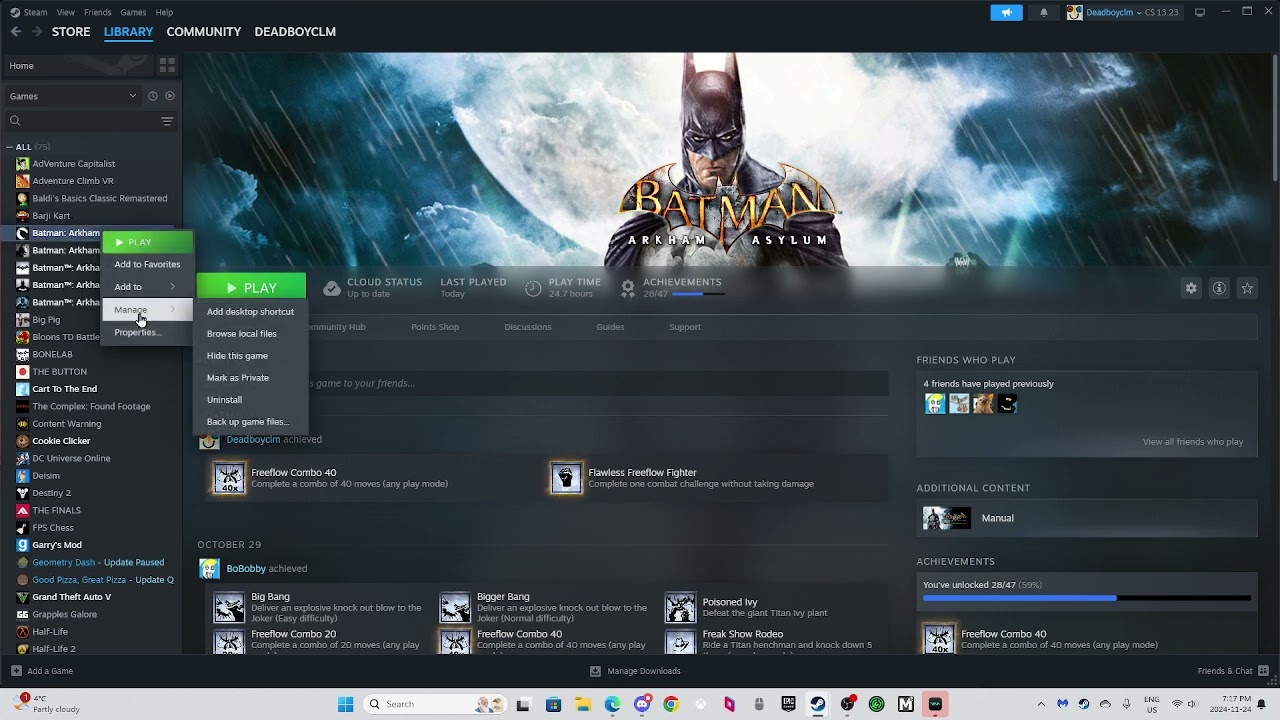The width and height of the screenshot is (1280, 720).
Task: Click the Garry's Mod game icon
Action: pos(22,545)
